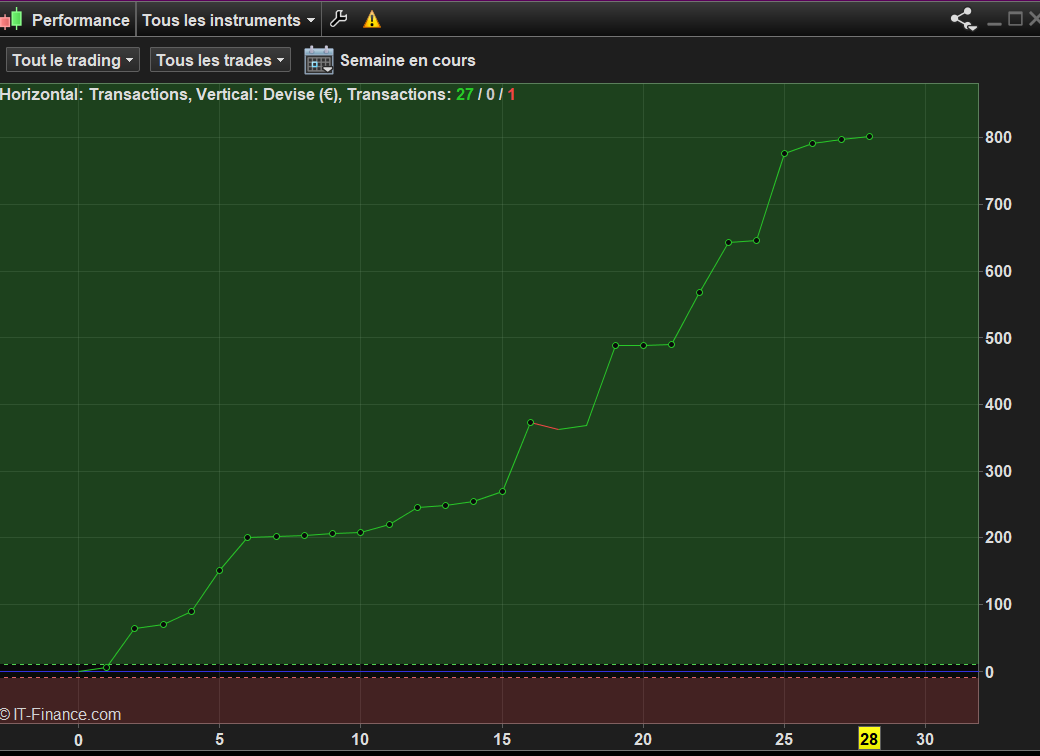This screenshot has height=756, width=1040.
Task: Expand the Tous les trades dropdown
Action: [x=220, y=60]
